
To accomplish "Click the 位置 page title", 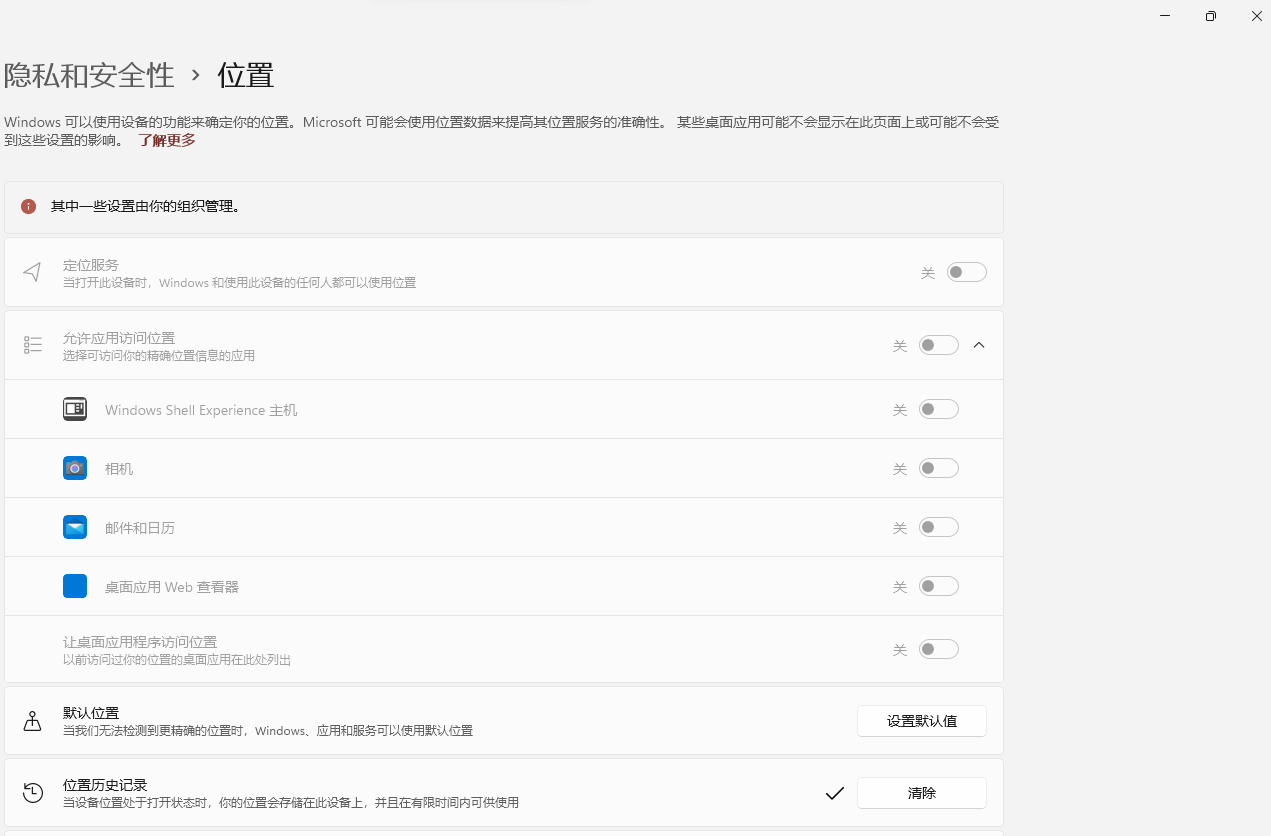I will point(246,75).
